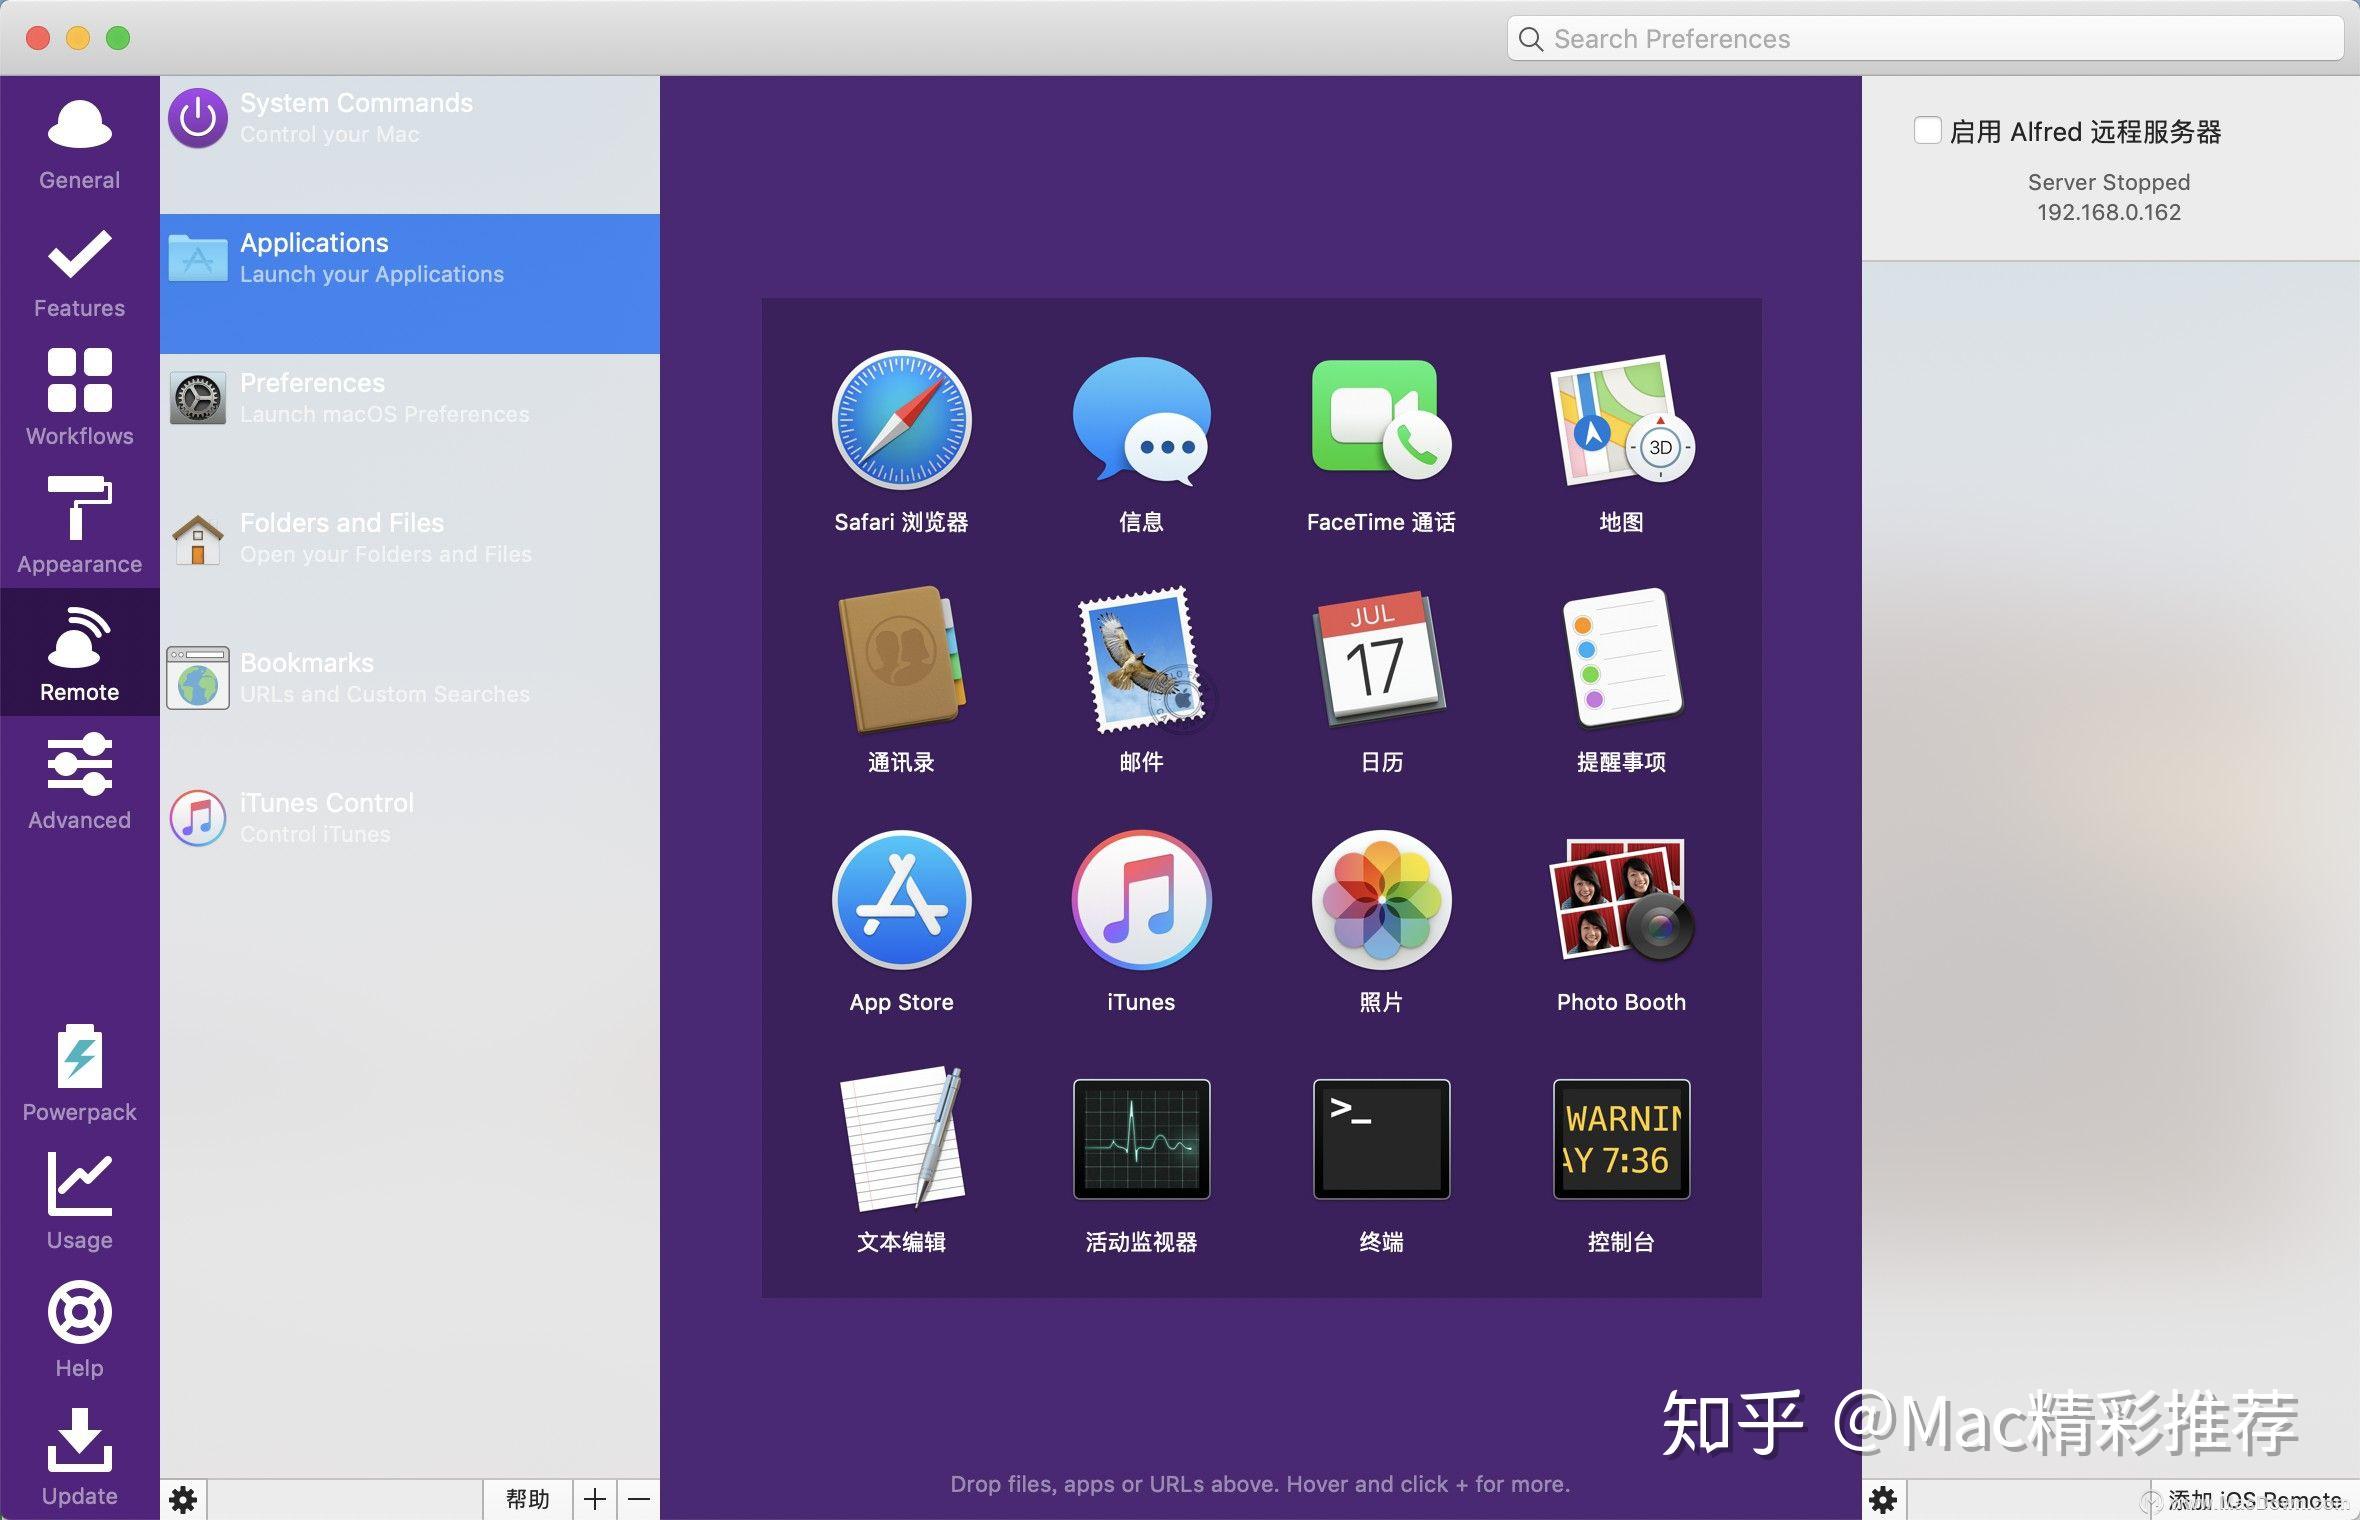Select the Photo Booth app icon
The height and width of the screenshot is (1520, 2360).
click(x=1620, y=900)
